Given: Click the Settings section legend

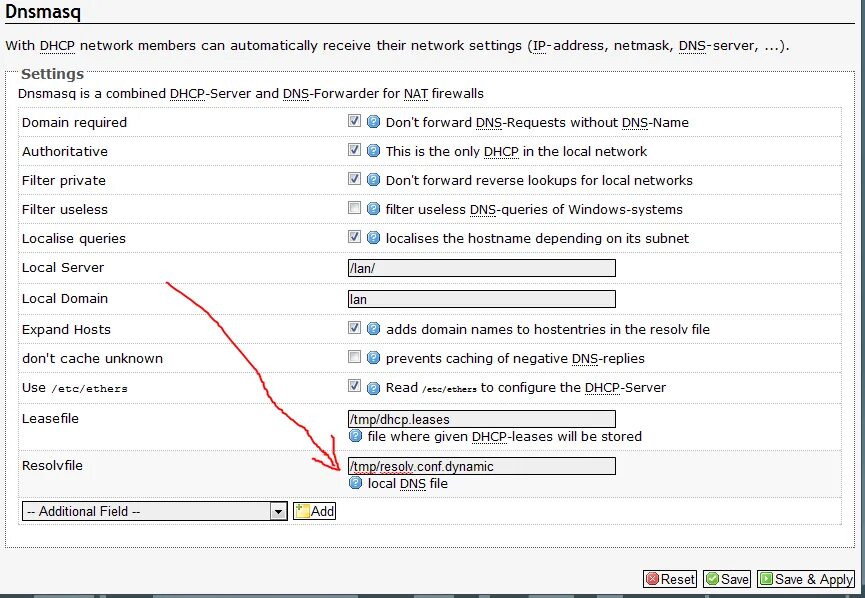Looking at the screenshot, I should click(52, 74).
